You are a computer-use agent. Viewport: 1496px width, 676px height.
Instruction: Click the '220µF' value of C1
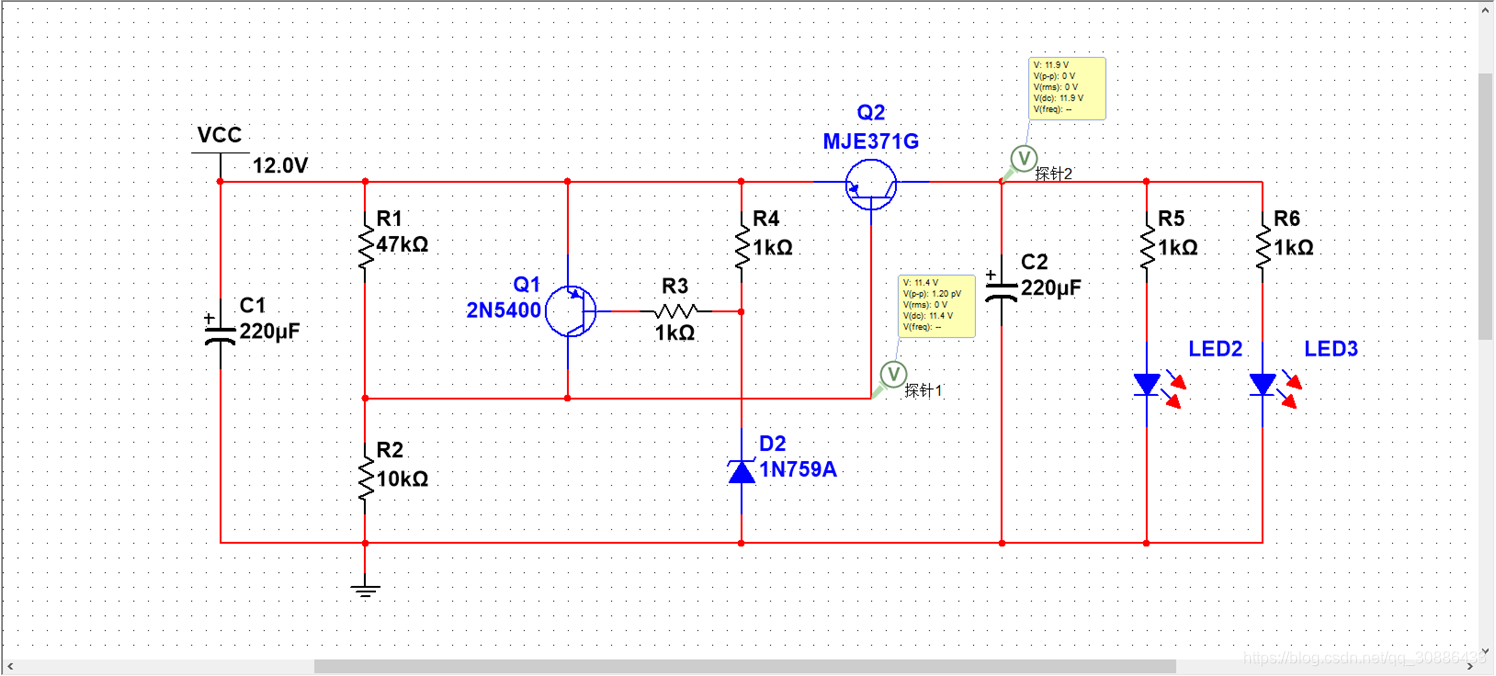[270, 332]
